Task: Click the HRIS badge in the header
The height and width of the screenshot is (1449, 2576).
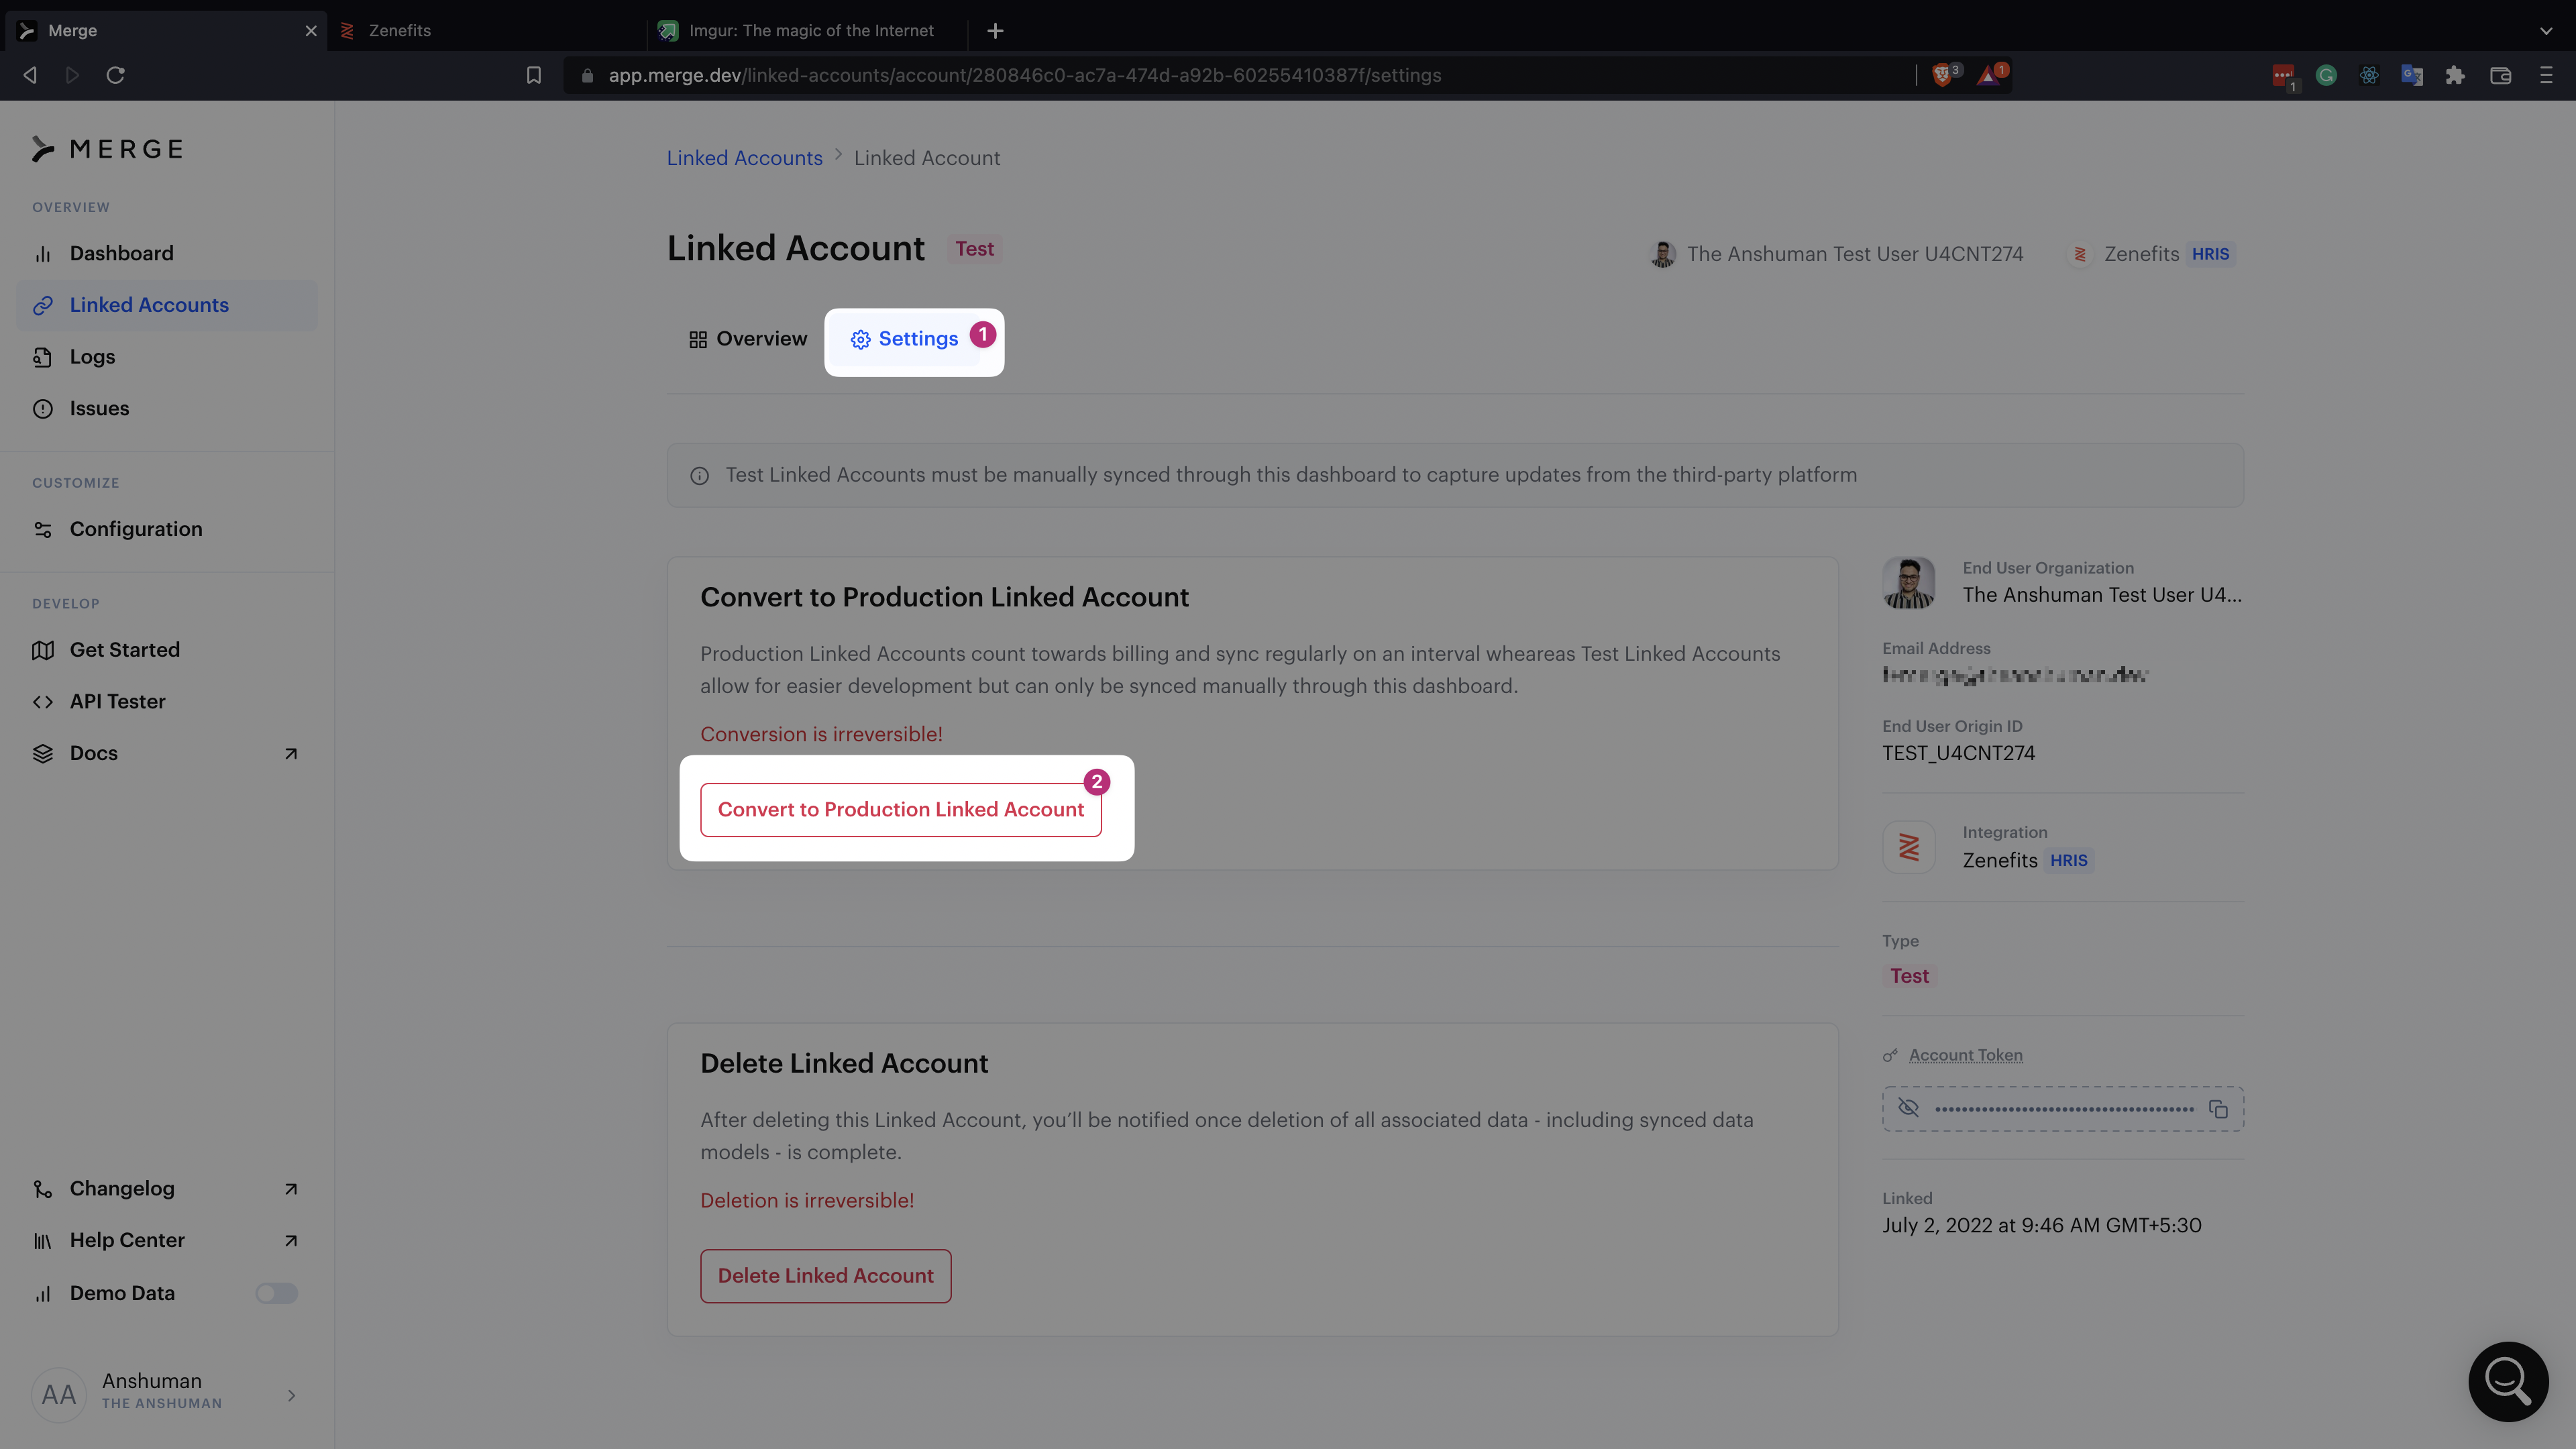Action: 2210,254
